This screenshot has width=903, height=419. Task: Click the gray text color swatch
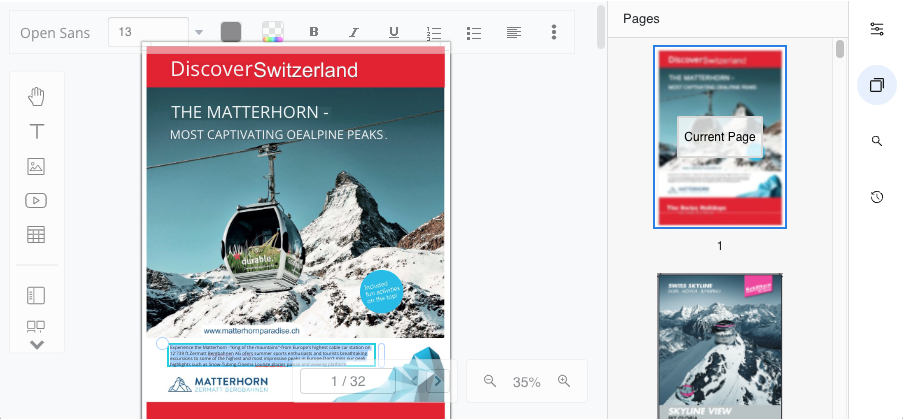(x=231, y=32)
